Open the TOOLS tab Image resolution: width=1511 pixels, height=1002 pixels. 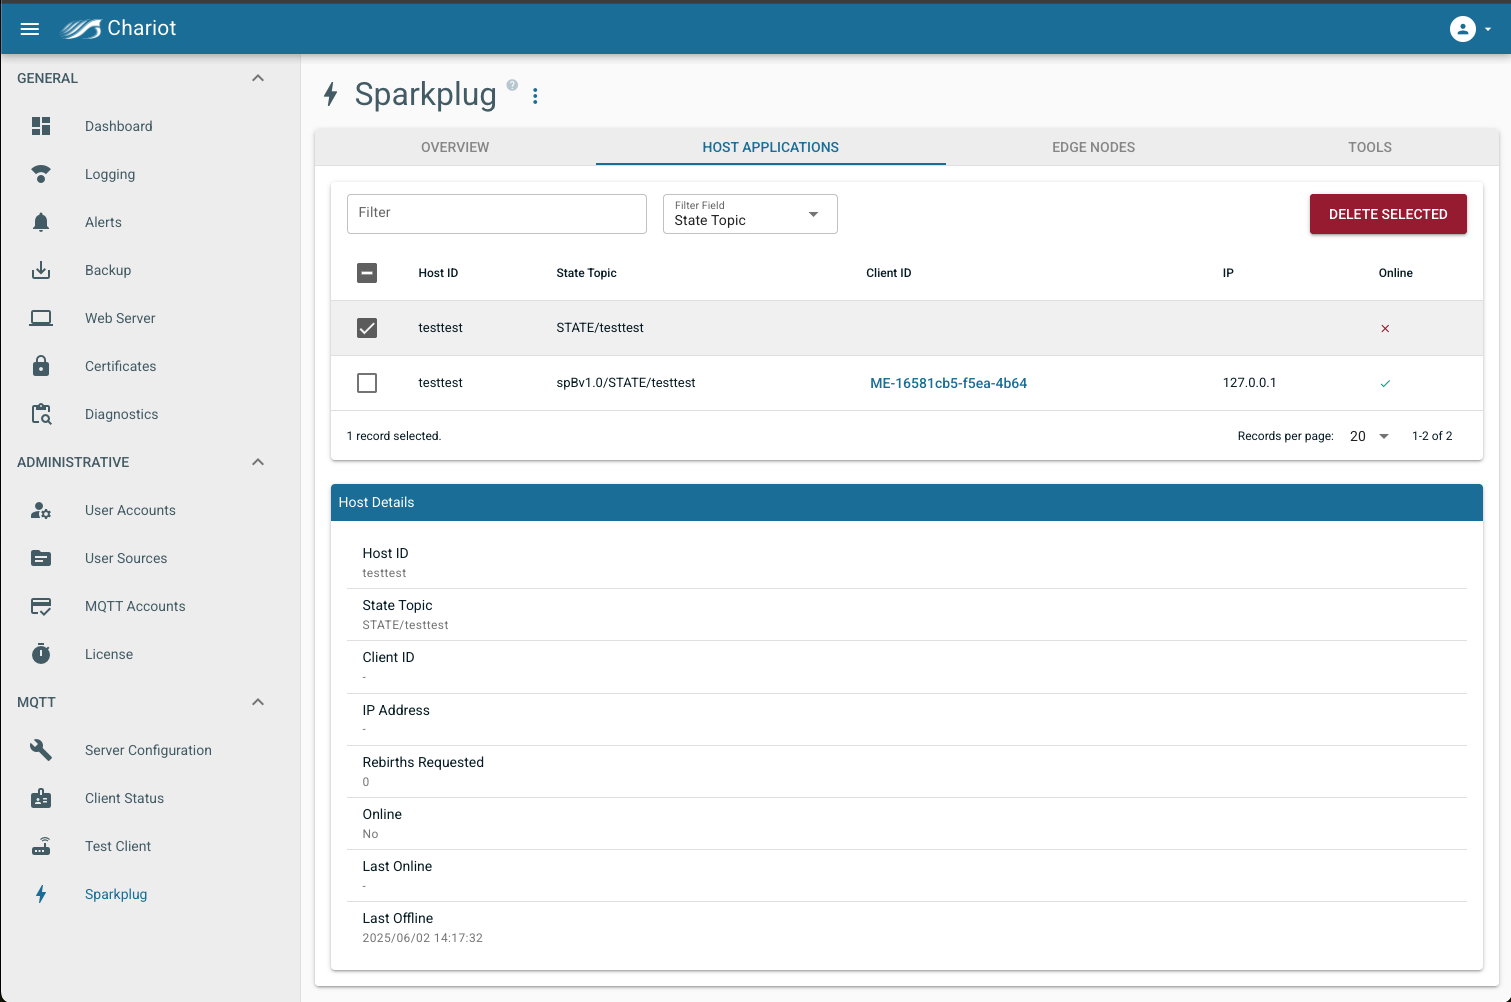[x=1370, y=147]
